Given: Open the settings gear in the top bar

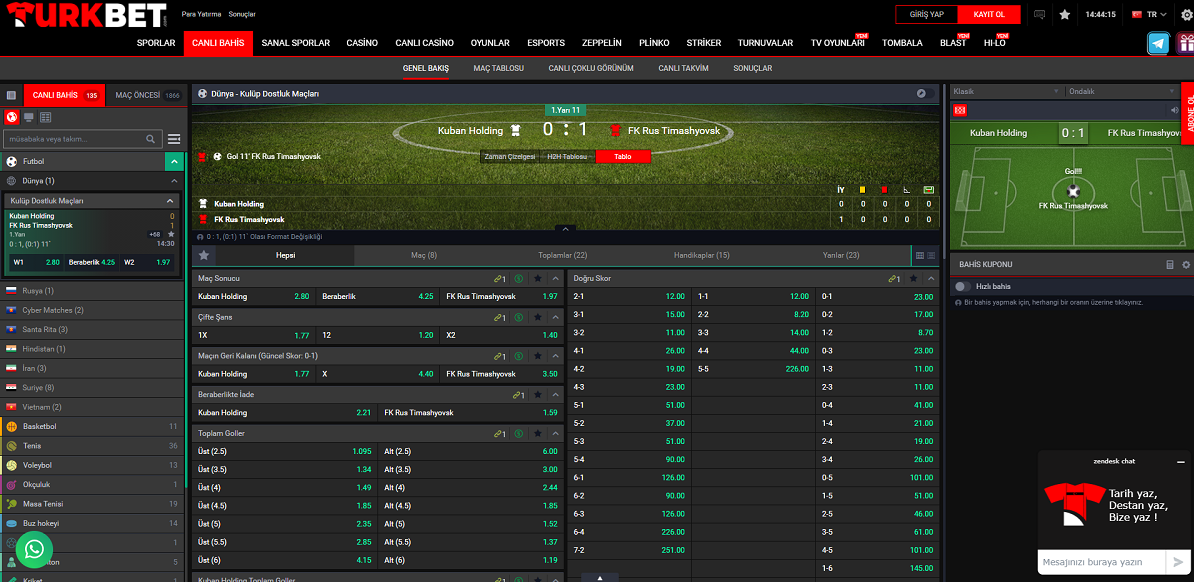Looking at the screenshot, I should 1185,14.
